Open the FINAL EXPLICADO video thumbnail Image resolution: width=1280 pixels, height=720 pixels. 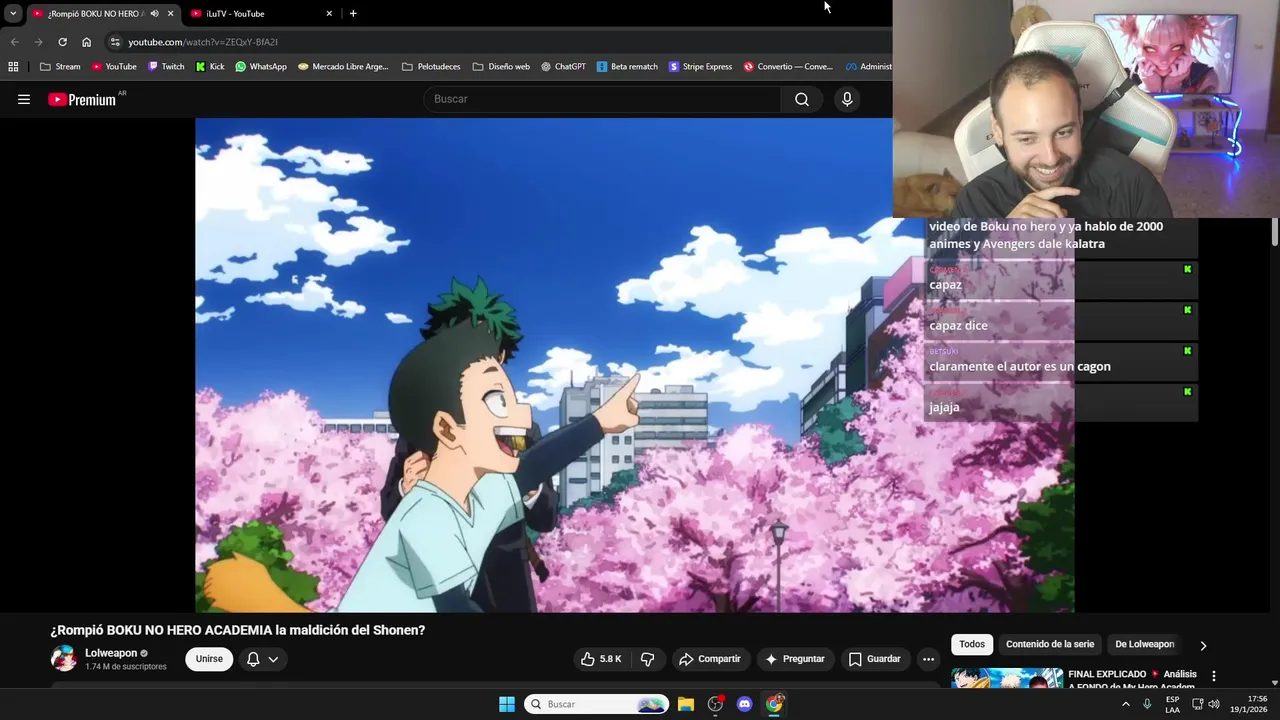(1006, 679)
